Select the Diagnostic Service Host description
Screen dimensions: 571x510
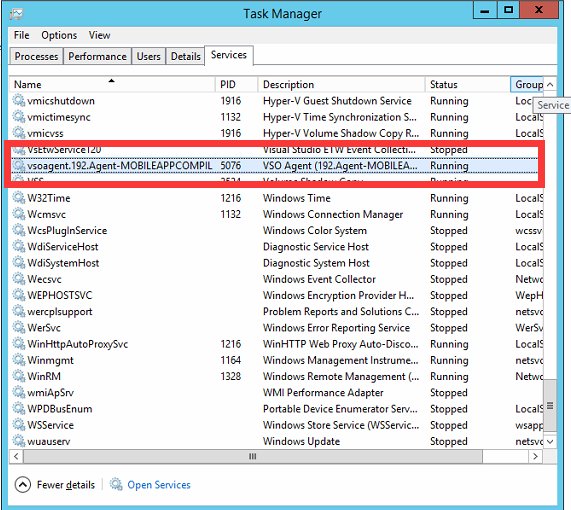[x=316, y=246]
